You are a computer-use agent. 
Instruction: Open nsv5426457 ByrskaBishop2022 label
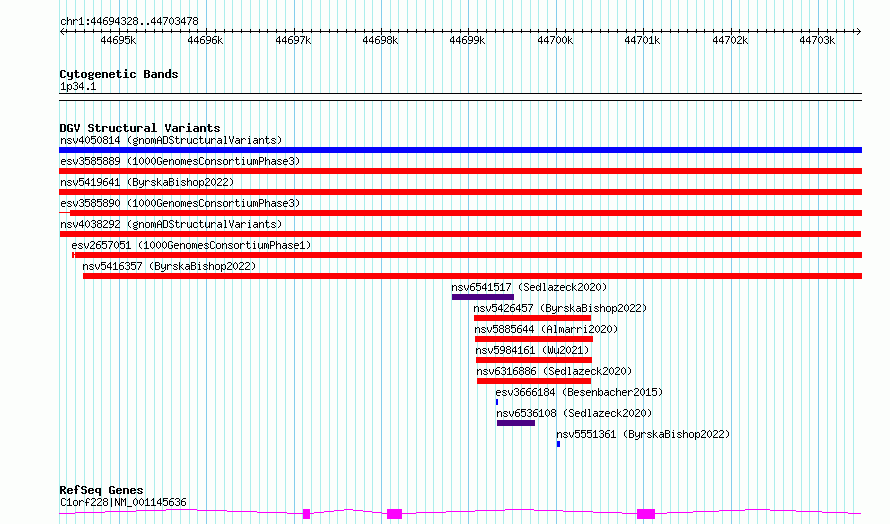(560, 308)
